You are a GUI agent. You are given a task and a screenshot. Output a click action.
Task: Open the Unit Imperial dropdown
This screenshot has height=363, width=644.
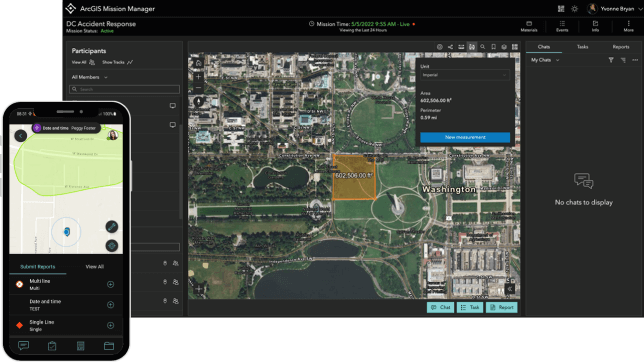pyautogui.click(x=465, y=75)
